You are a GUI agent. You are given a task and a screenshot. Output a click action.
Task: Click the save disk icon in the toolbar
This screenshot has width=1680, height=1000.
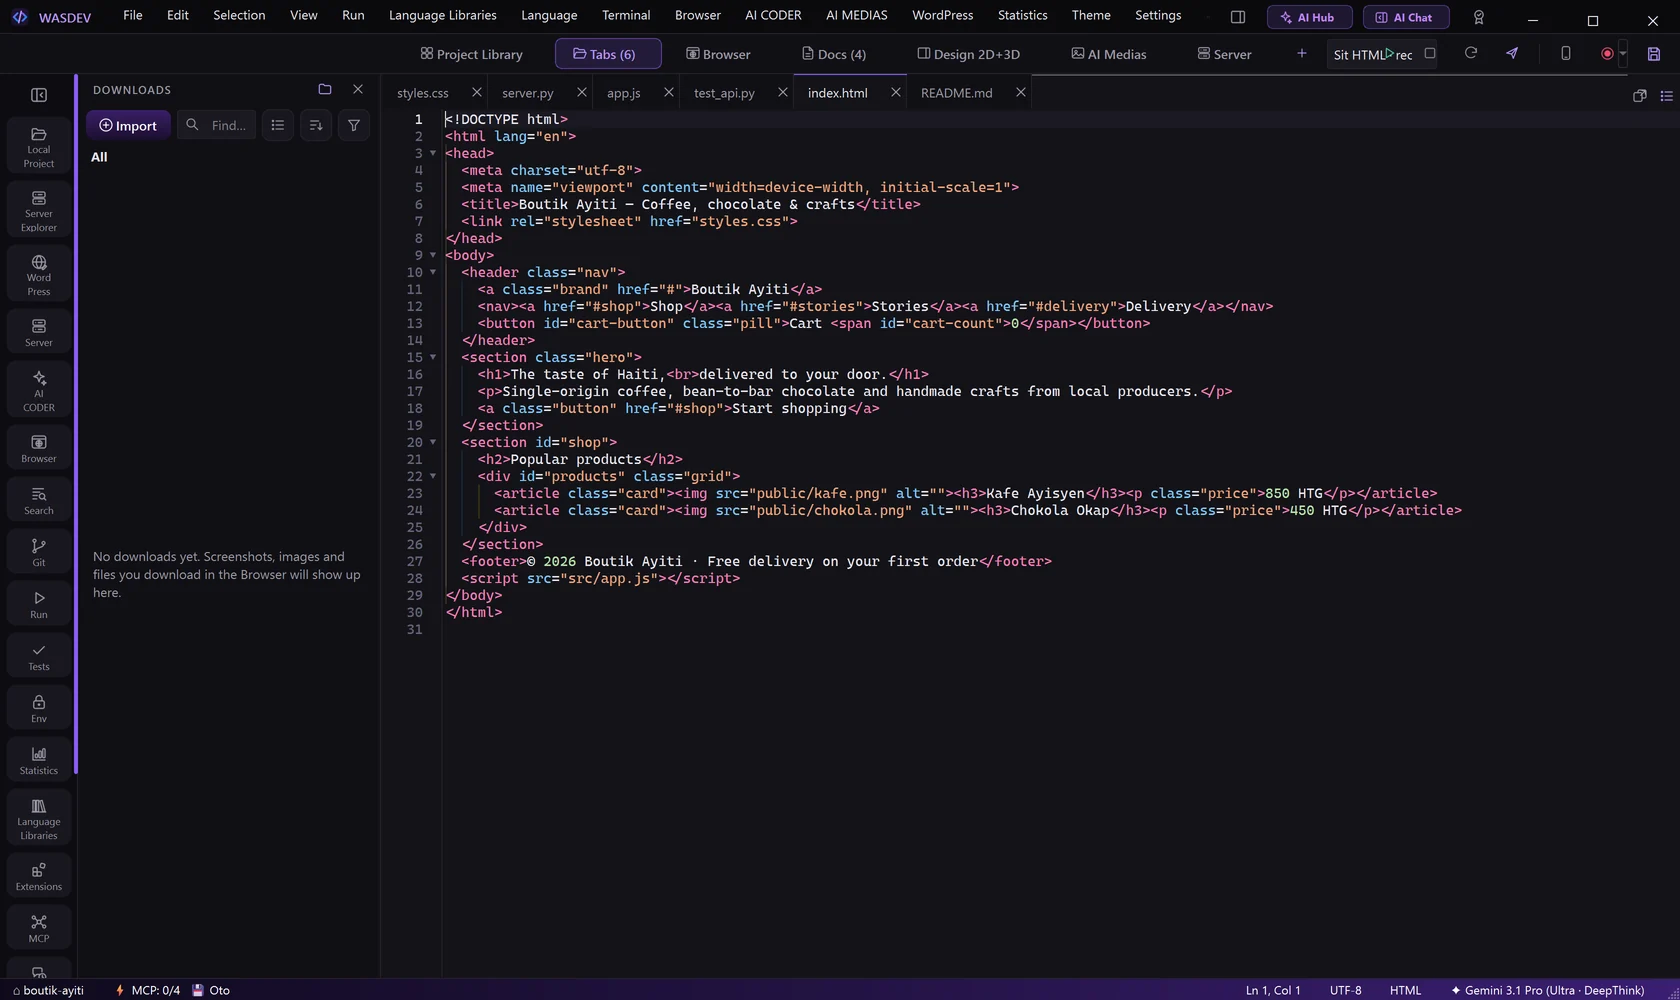(1654, 54)
